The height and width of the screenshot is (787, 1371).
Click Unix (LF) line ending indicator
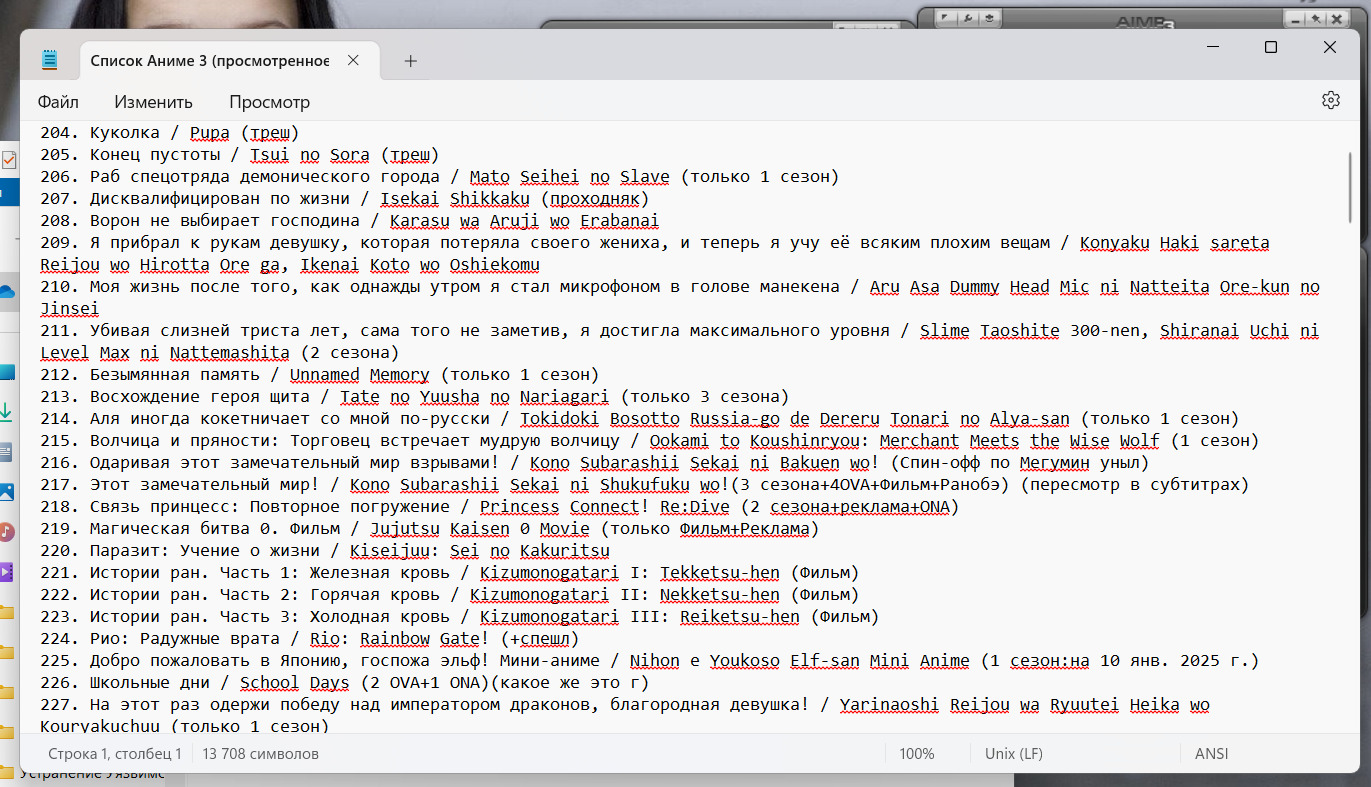(x=1014, y=754)
